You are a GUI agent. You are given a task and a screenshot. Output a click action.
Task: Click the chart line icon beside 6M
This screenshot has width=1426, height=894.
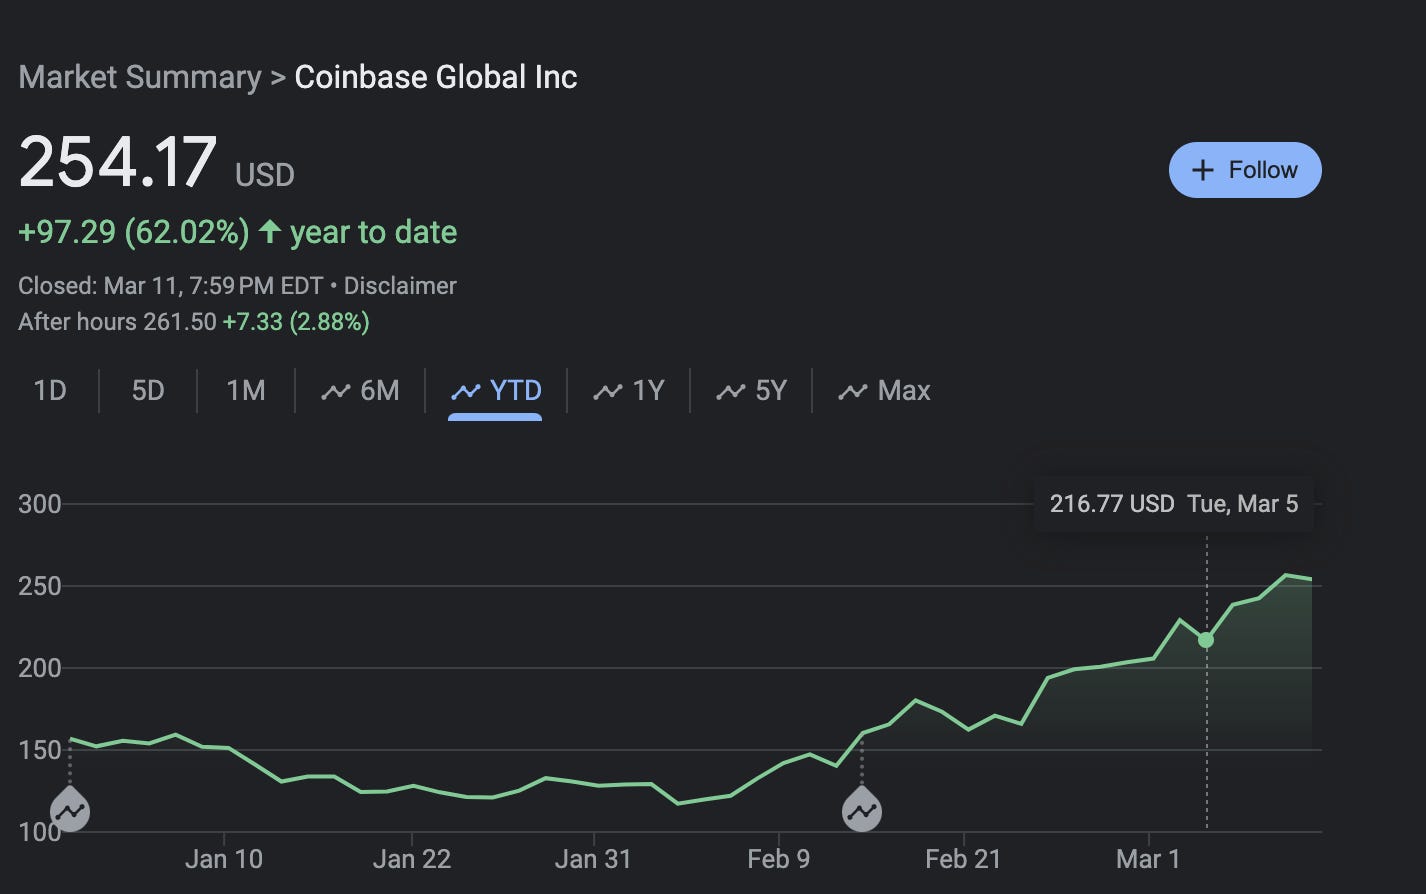click(x=334, y=391)
